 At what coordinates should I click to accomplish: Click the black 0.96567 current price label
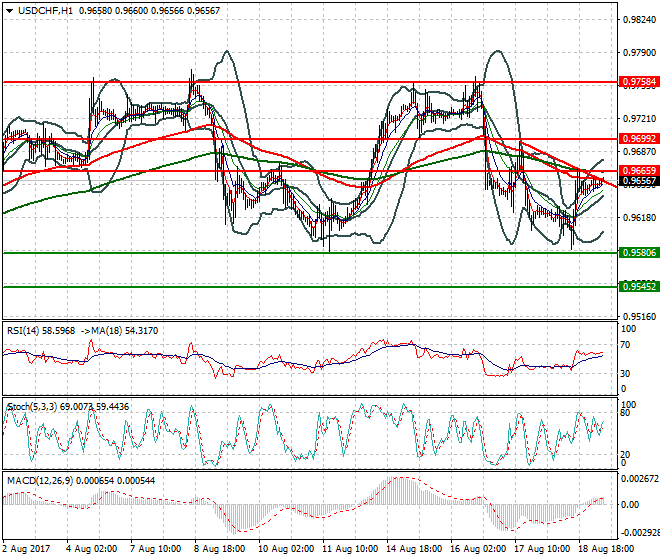point(639,181)
